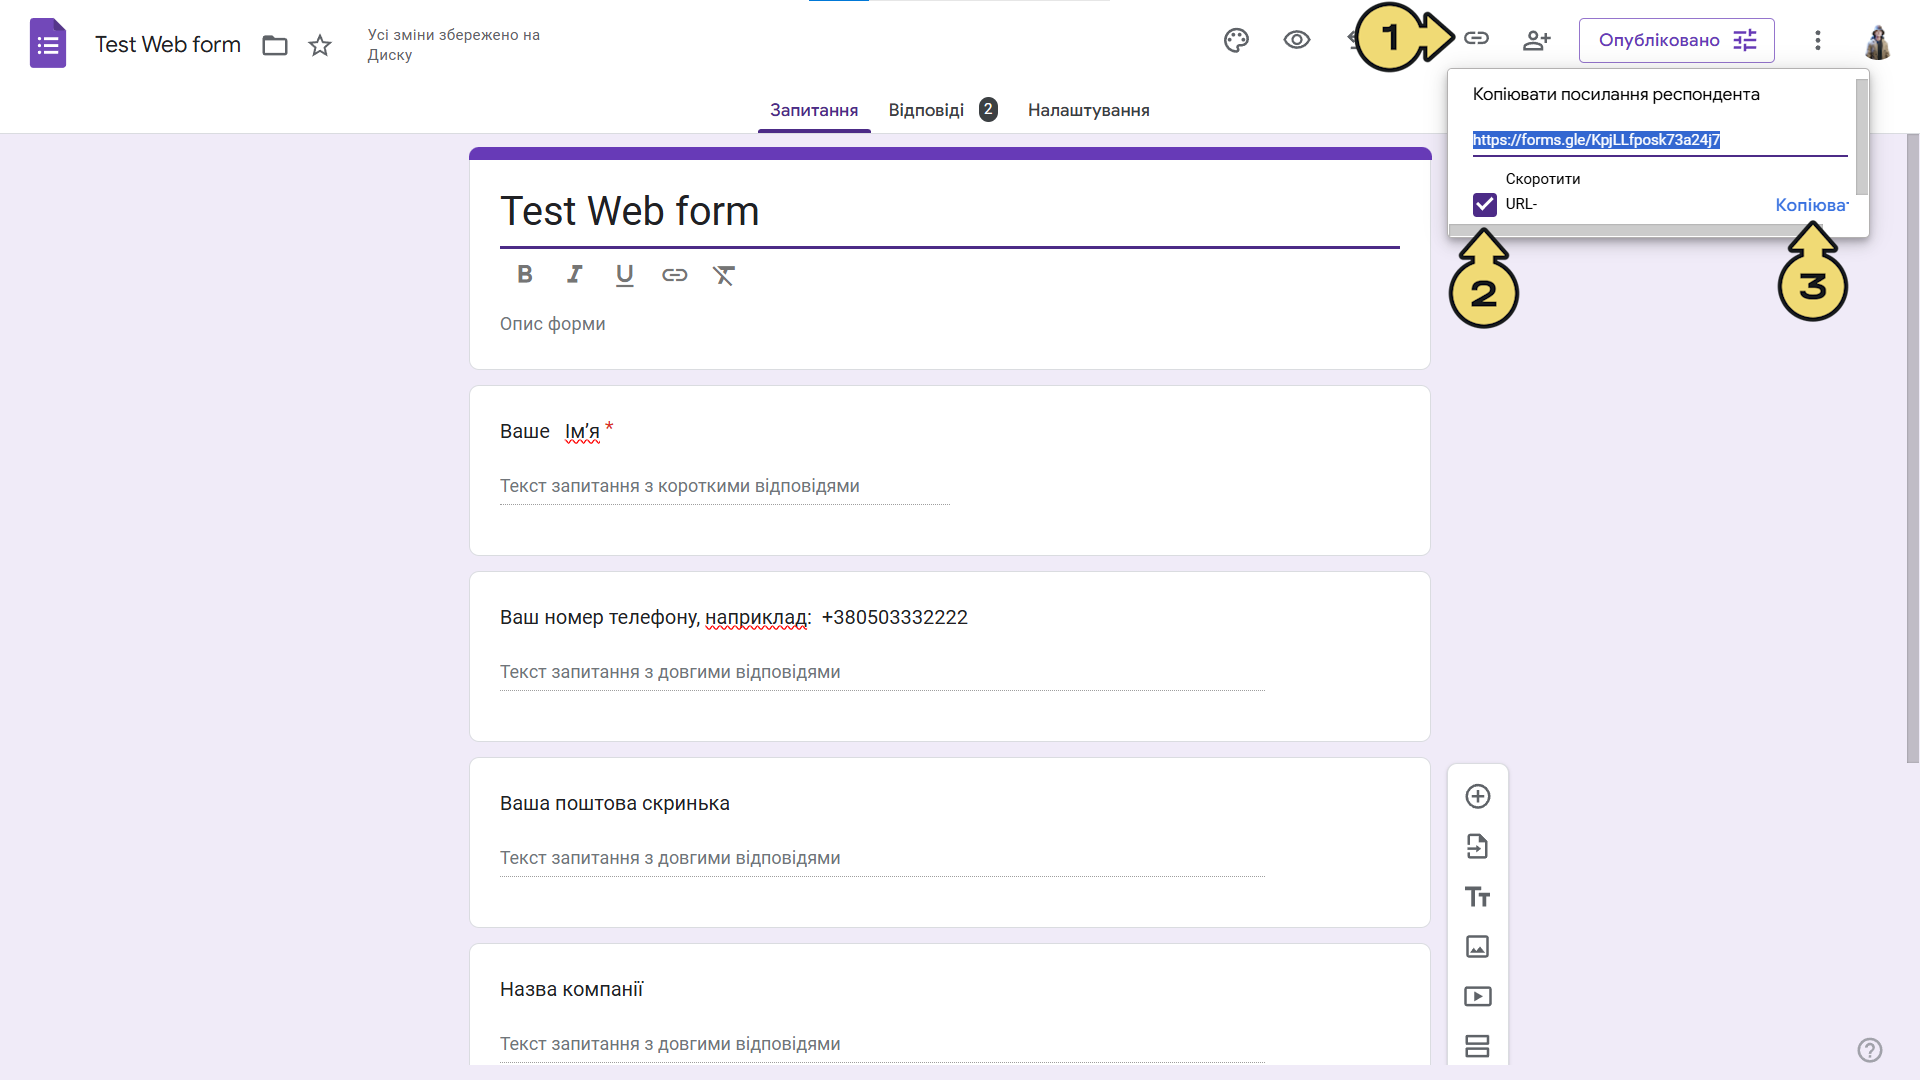1920x1080 pixels.
Task: Star the Test Web form
Action: tap(320, 45)
